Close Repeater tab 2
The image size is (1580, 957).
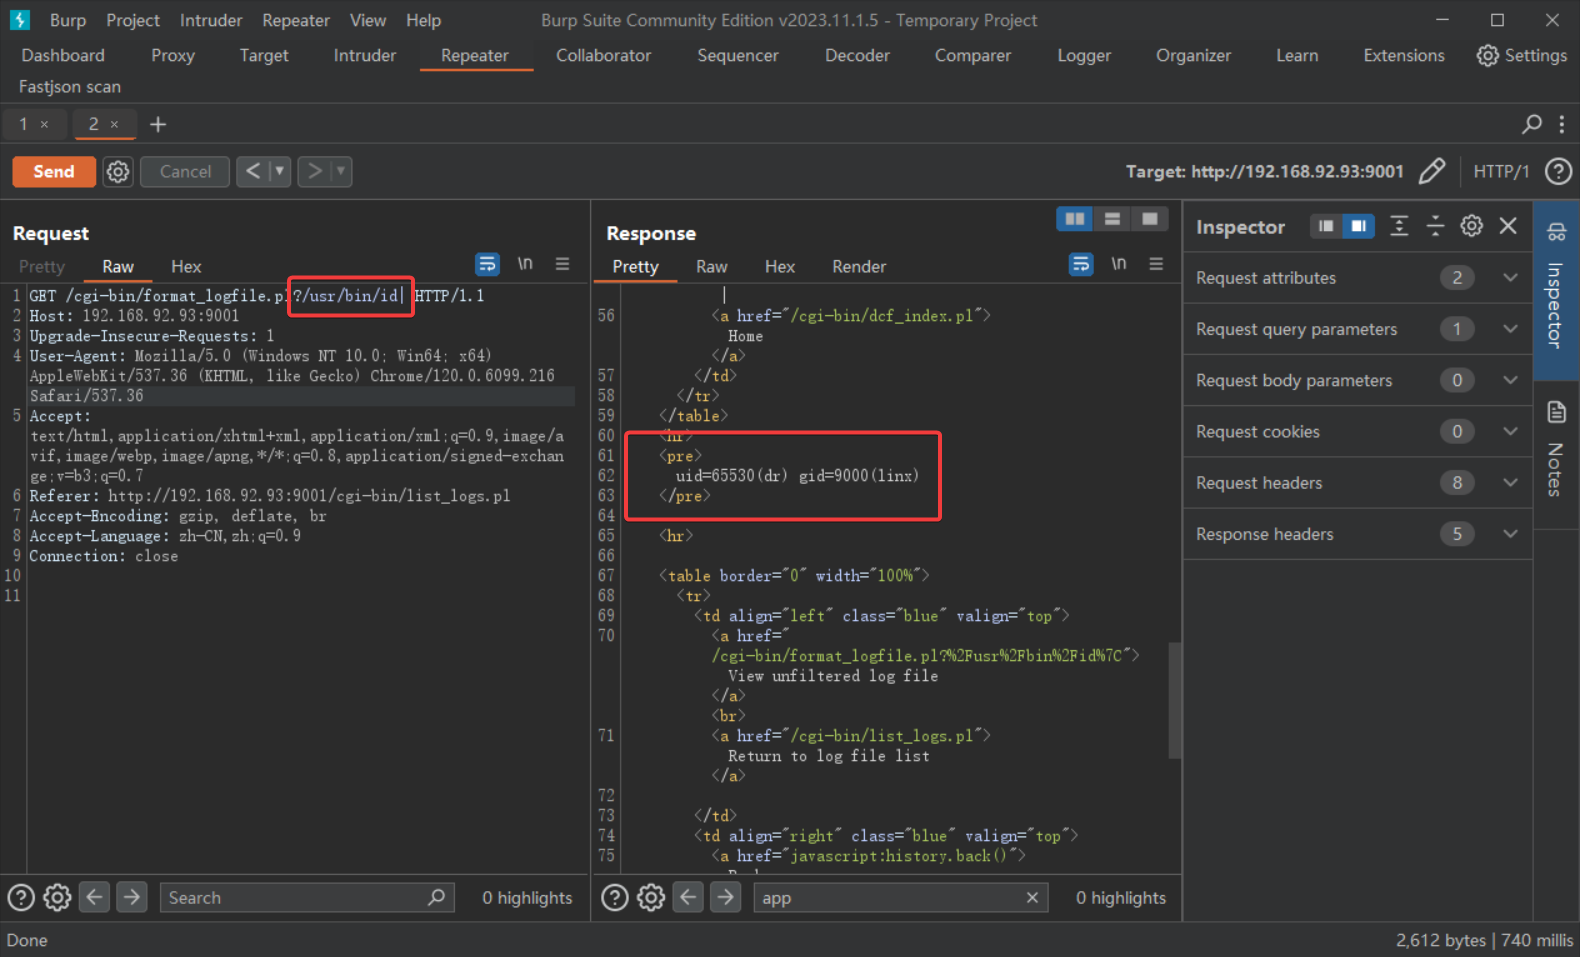pos(114,124)
